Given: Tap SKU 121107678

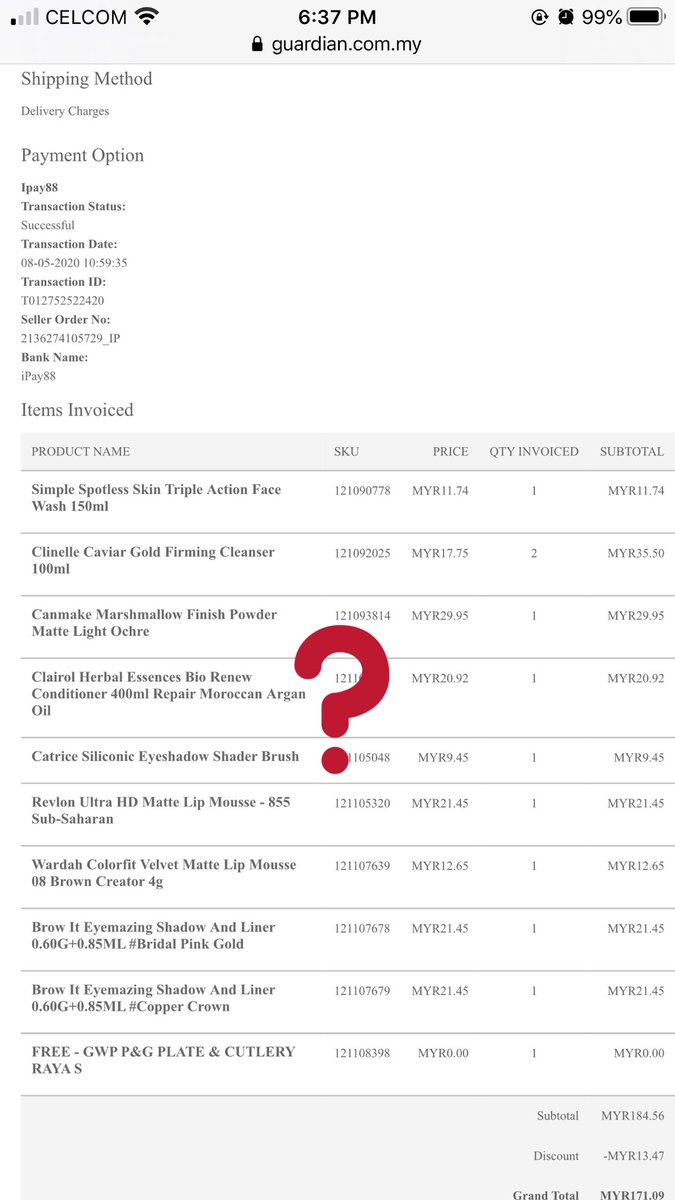Looking at the screenshot, I should (362, 928).
